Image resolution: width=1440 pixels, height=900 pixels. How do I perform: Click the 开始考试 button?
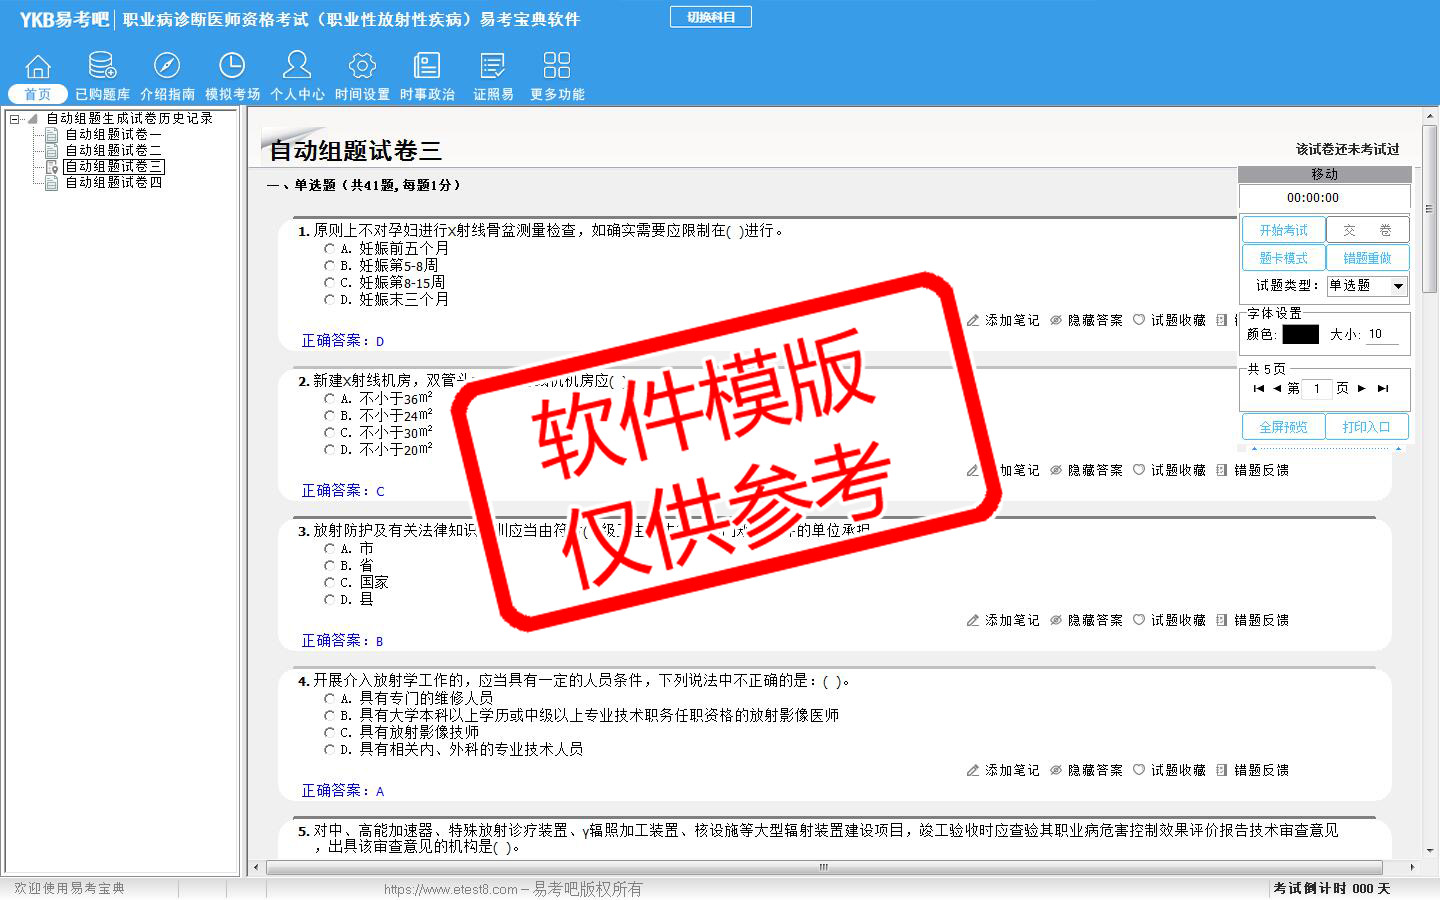(x=1283, y=230)
